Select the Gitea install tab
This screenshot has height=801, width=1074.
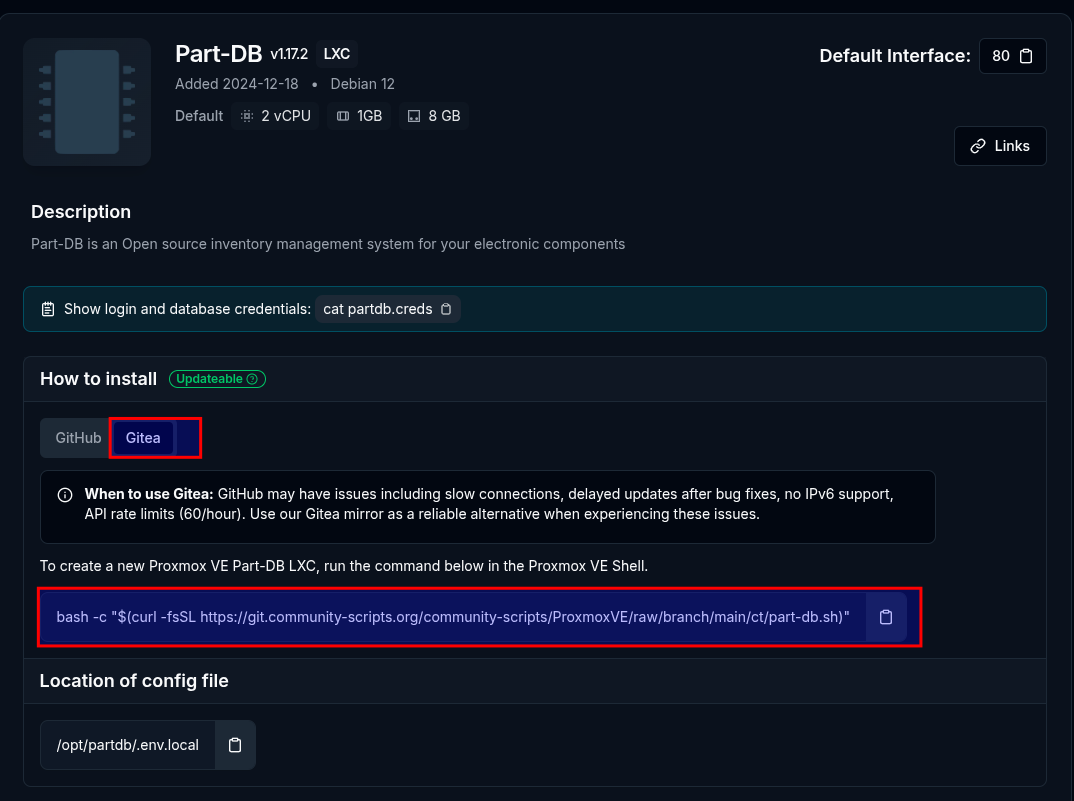coord(143,438)
